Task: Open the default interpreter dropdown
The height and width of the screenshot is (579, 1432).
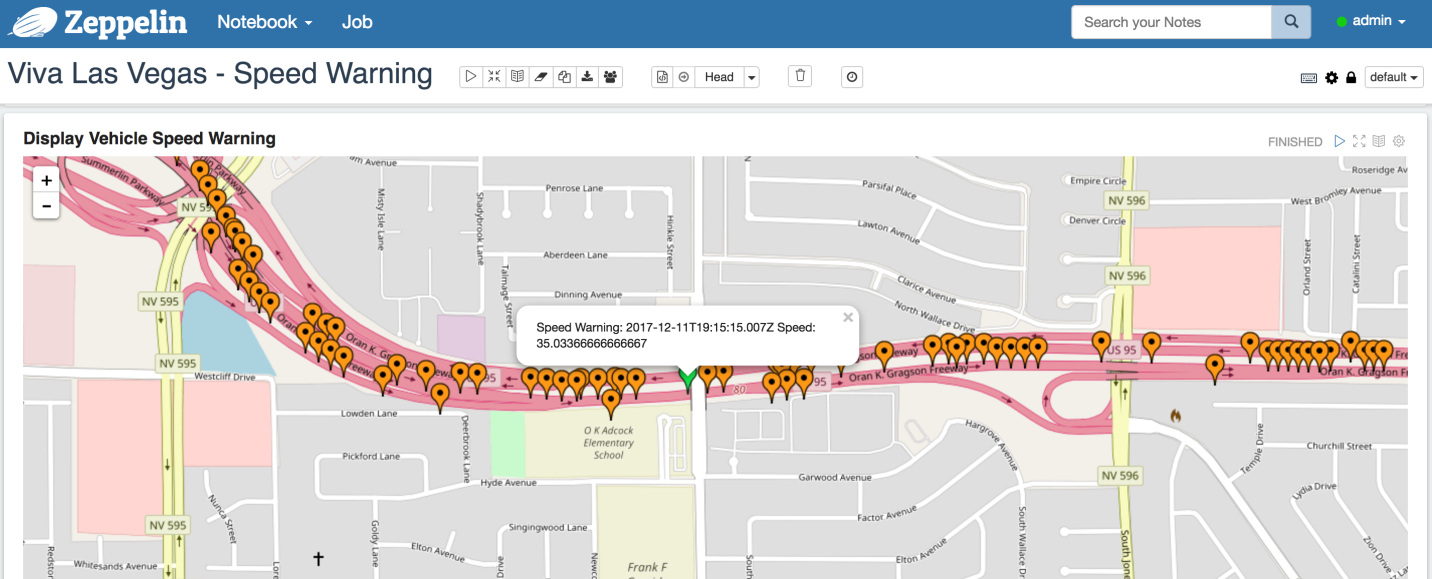Action: click(x=1393, y=76)
